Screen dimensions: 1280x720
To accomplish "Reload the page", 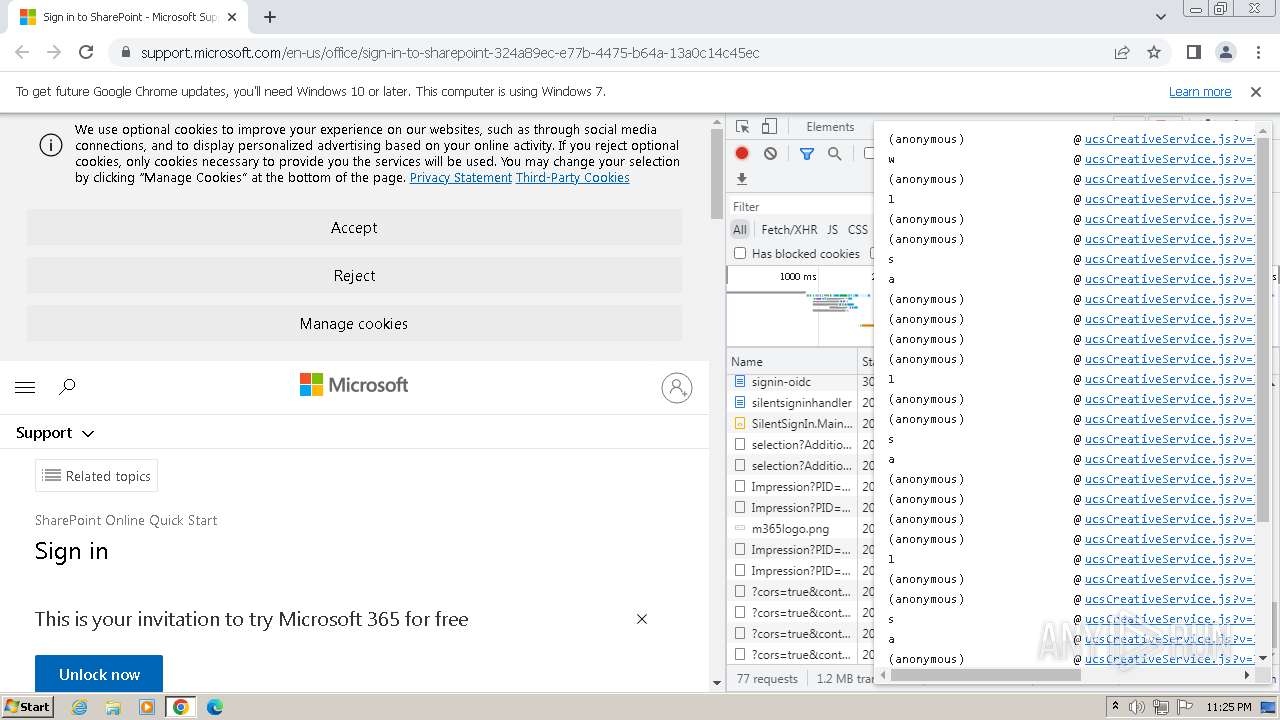I will [86, 52].
